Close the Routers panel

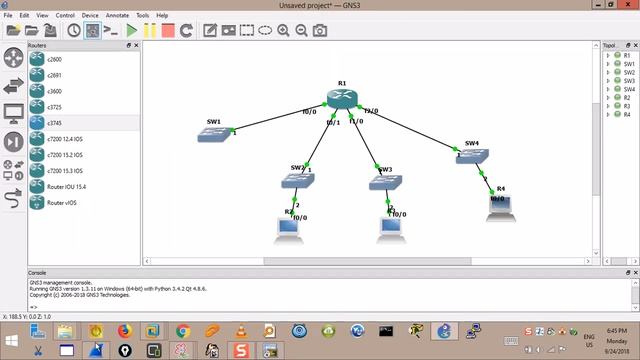[136, 45]
